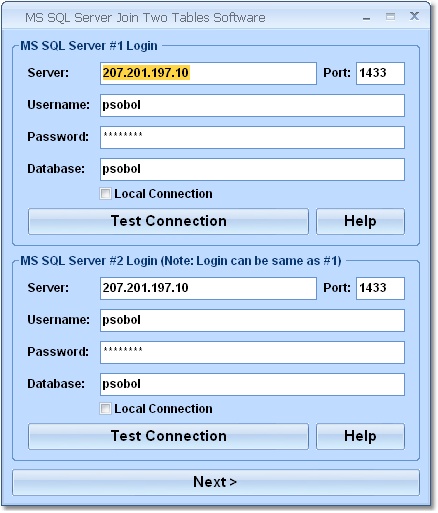Image resolution: width=438 pixels, height=513 pixels.
Task: Click the Port field in Server #2 login
Action: coord(380,288)
